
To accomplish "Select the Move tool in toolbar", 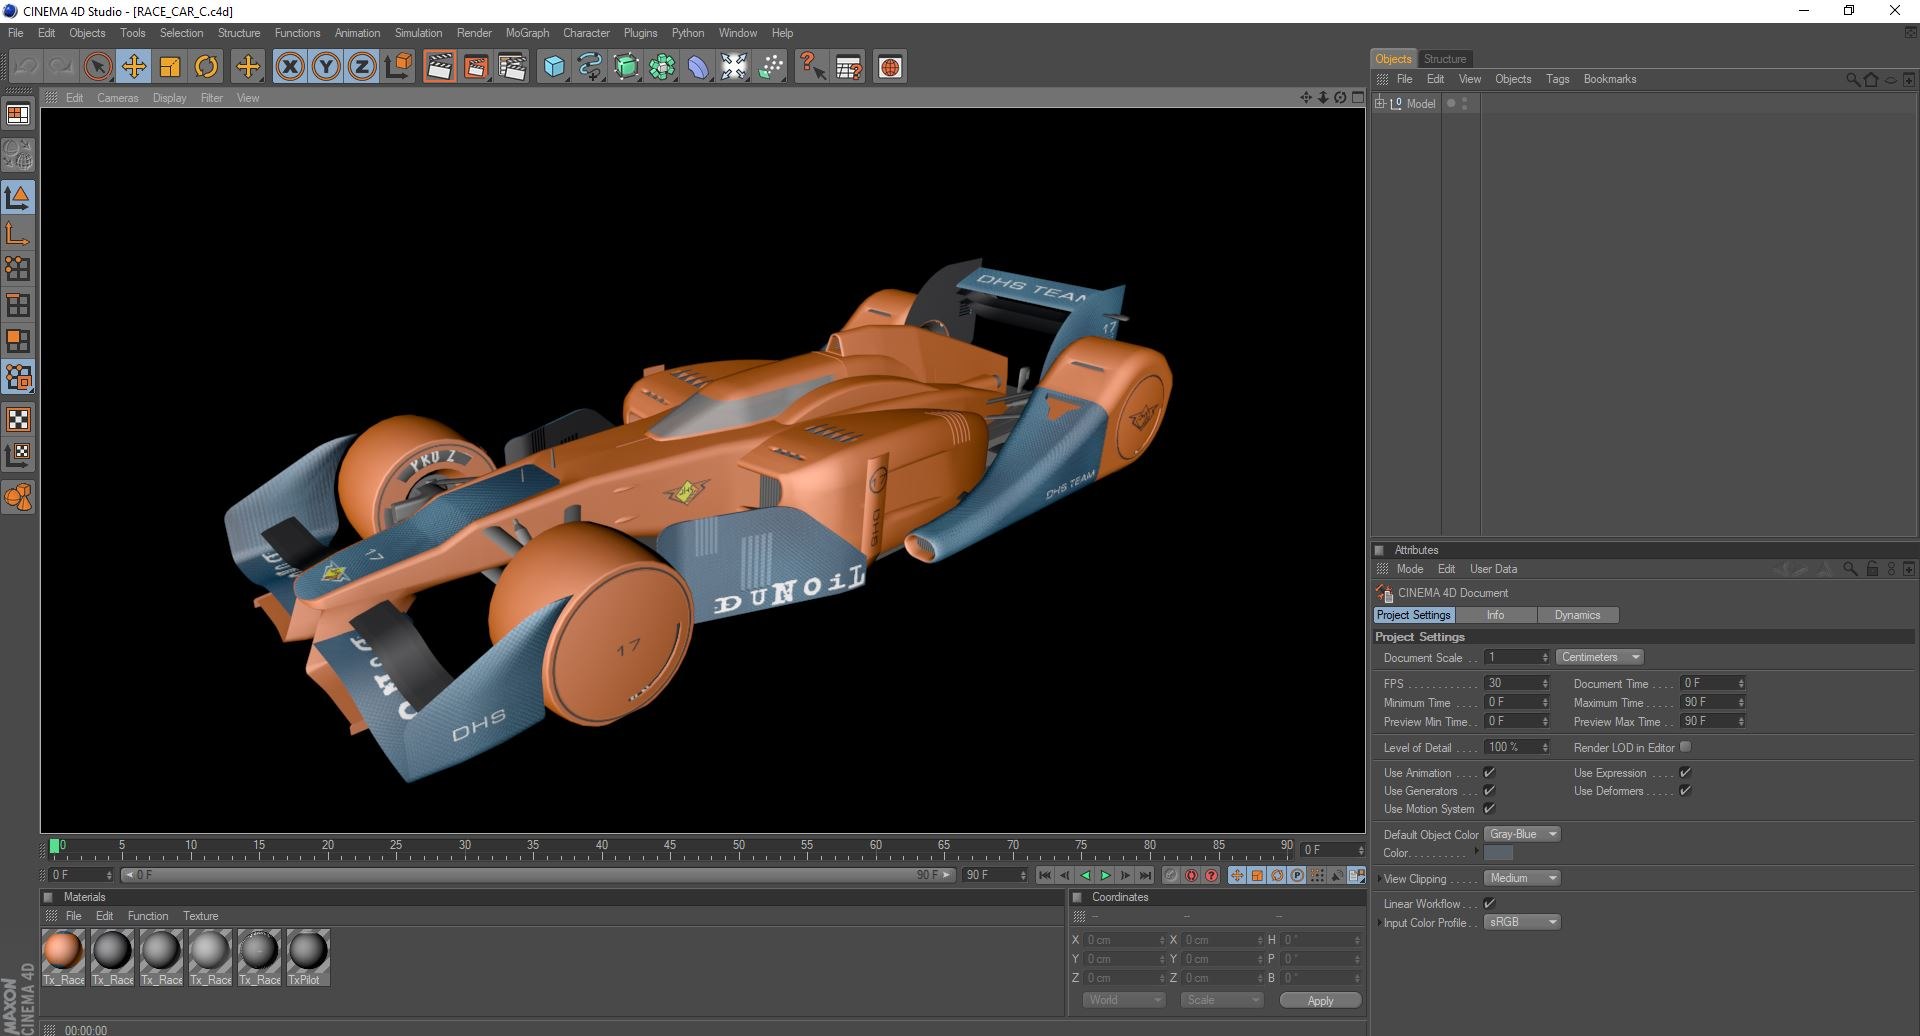I will (x=133, y=67).
